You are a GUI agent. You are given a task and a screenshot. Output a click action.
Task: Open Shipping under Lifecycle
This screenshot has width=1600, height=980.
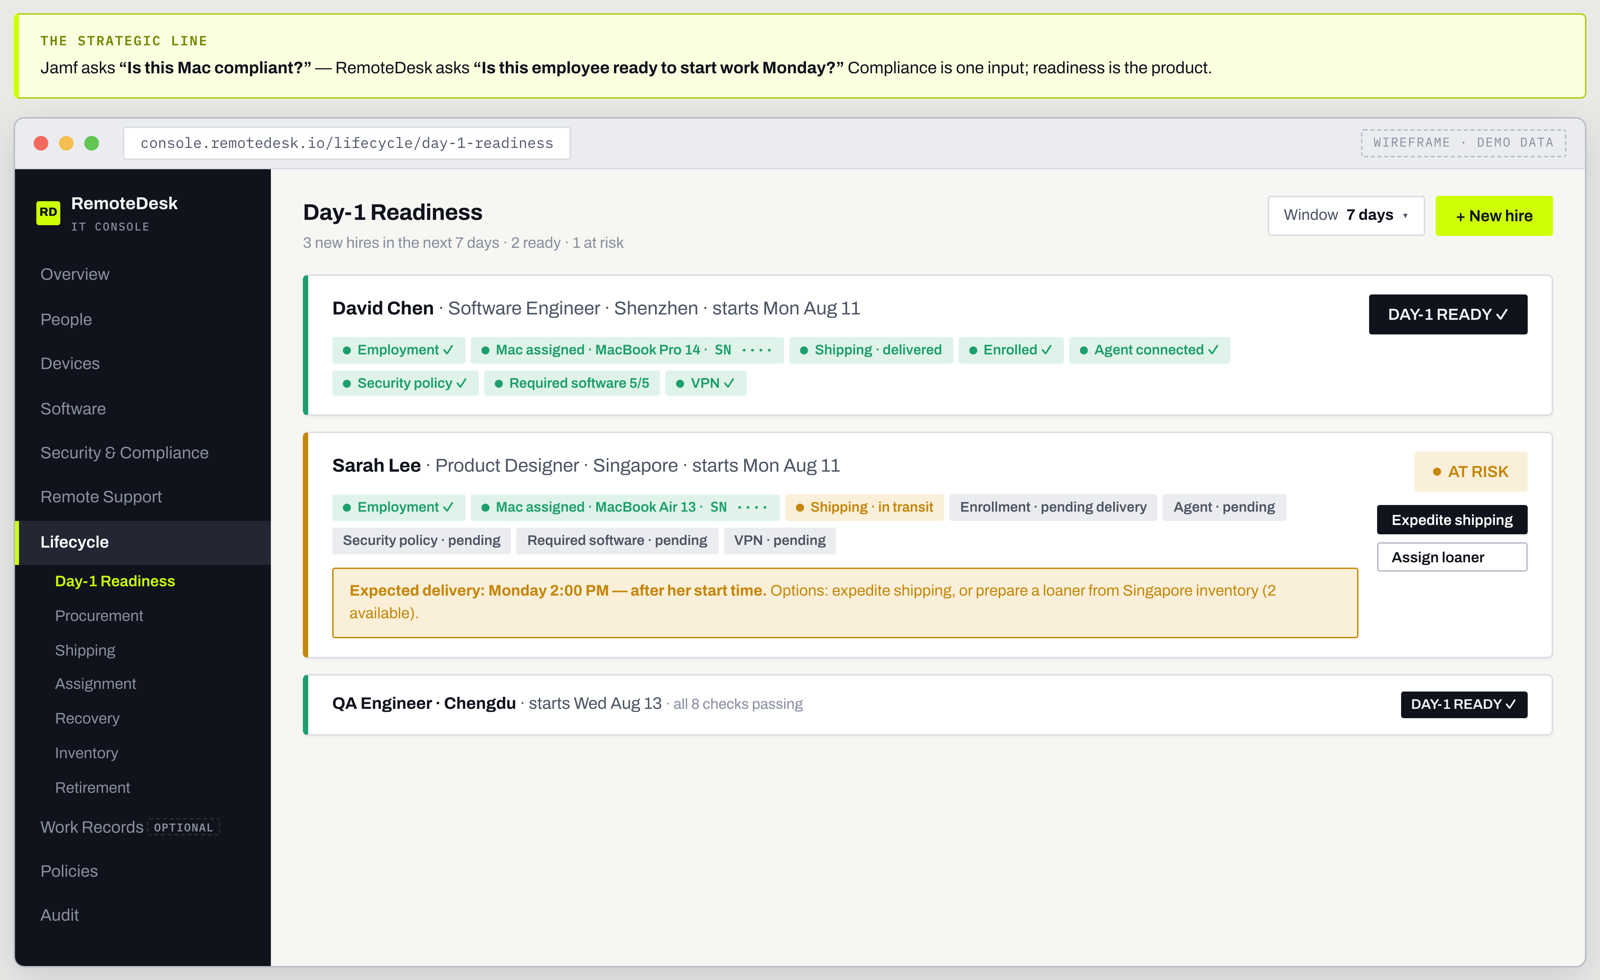(85, 650)
